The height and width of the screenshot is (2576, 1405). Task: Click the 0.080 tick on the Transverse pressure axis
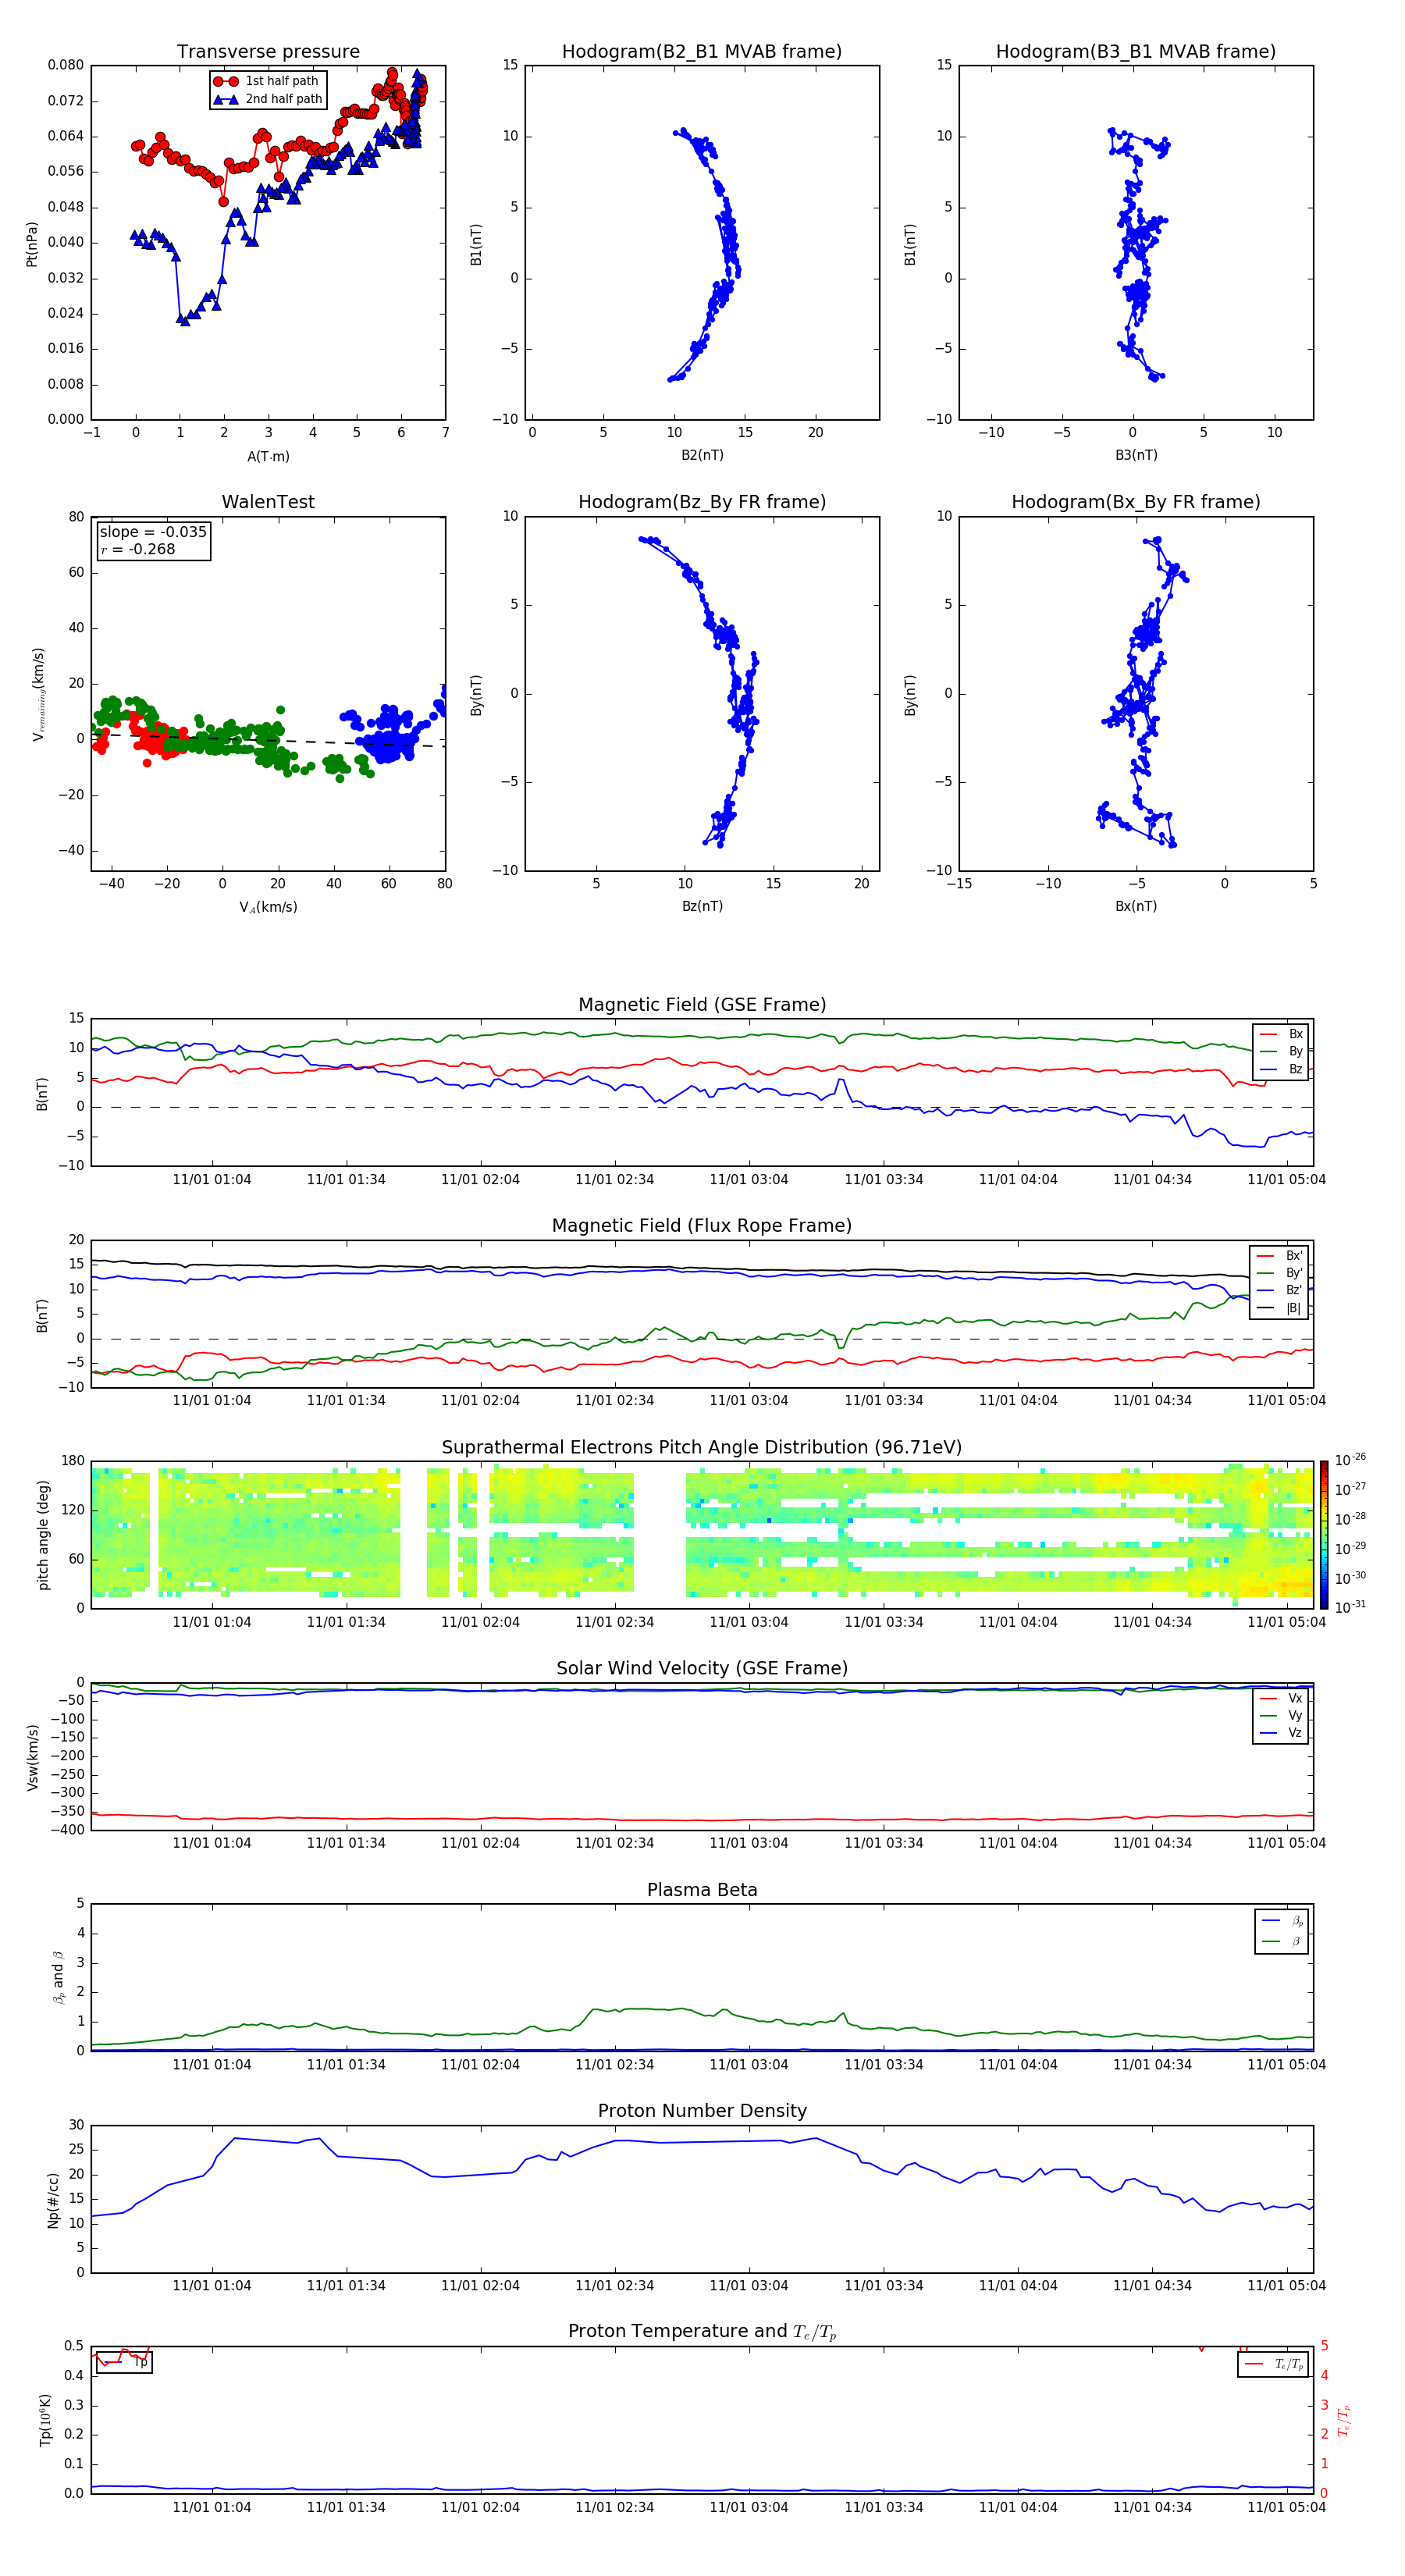click(x=66, y=65)
